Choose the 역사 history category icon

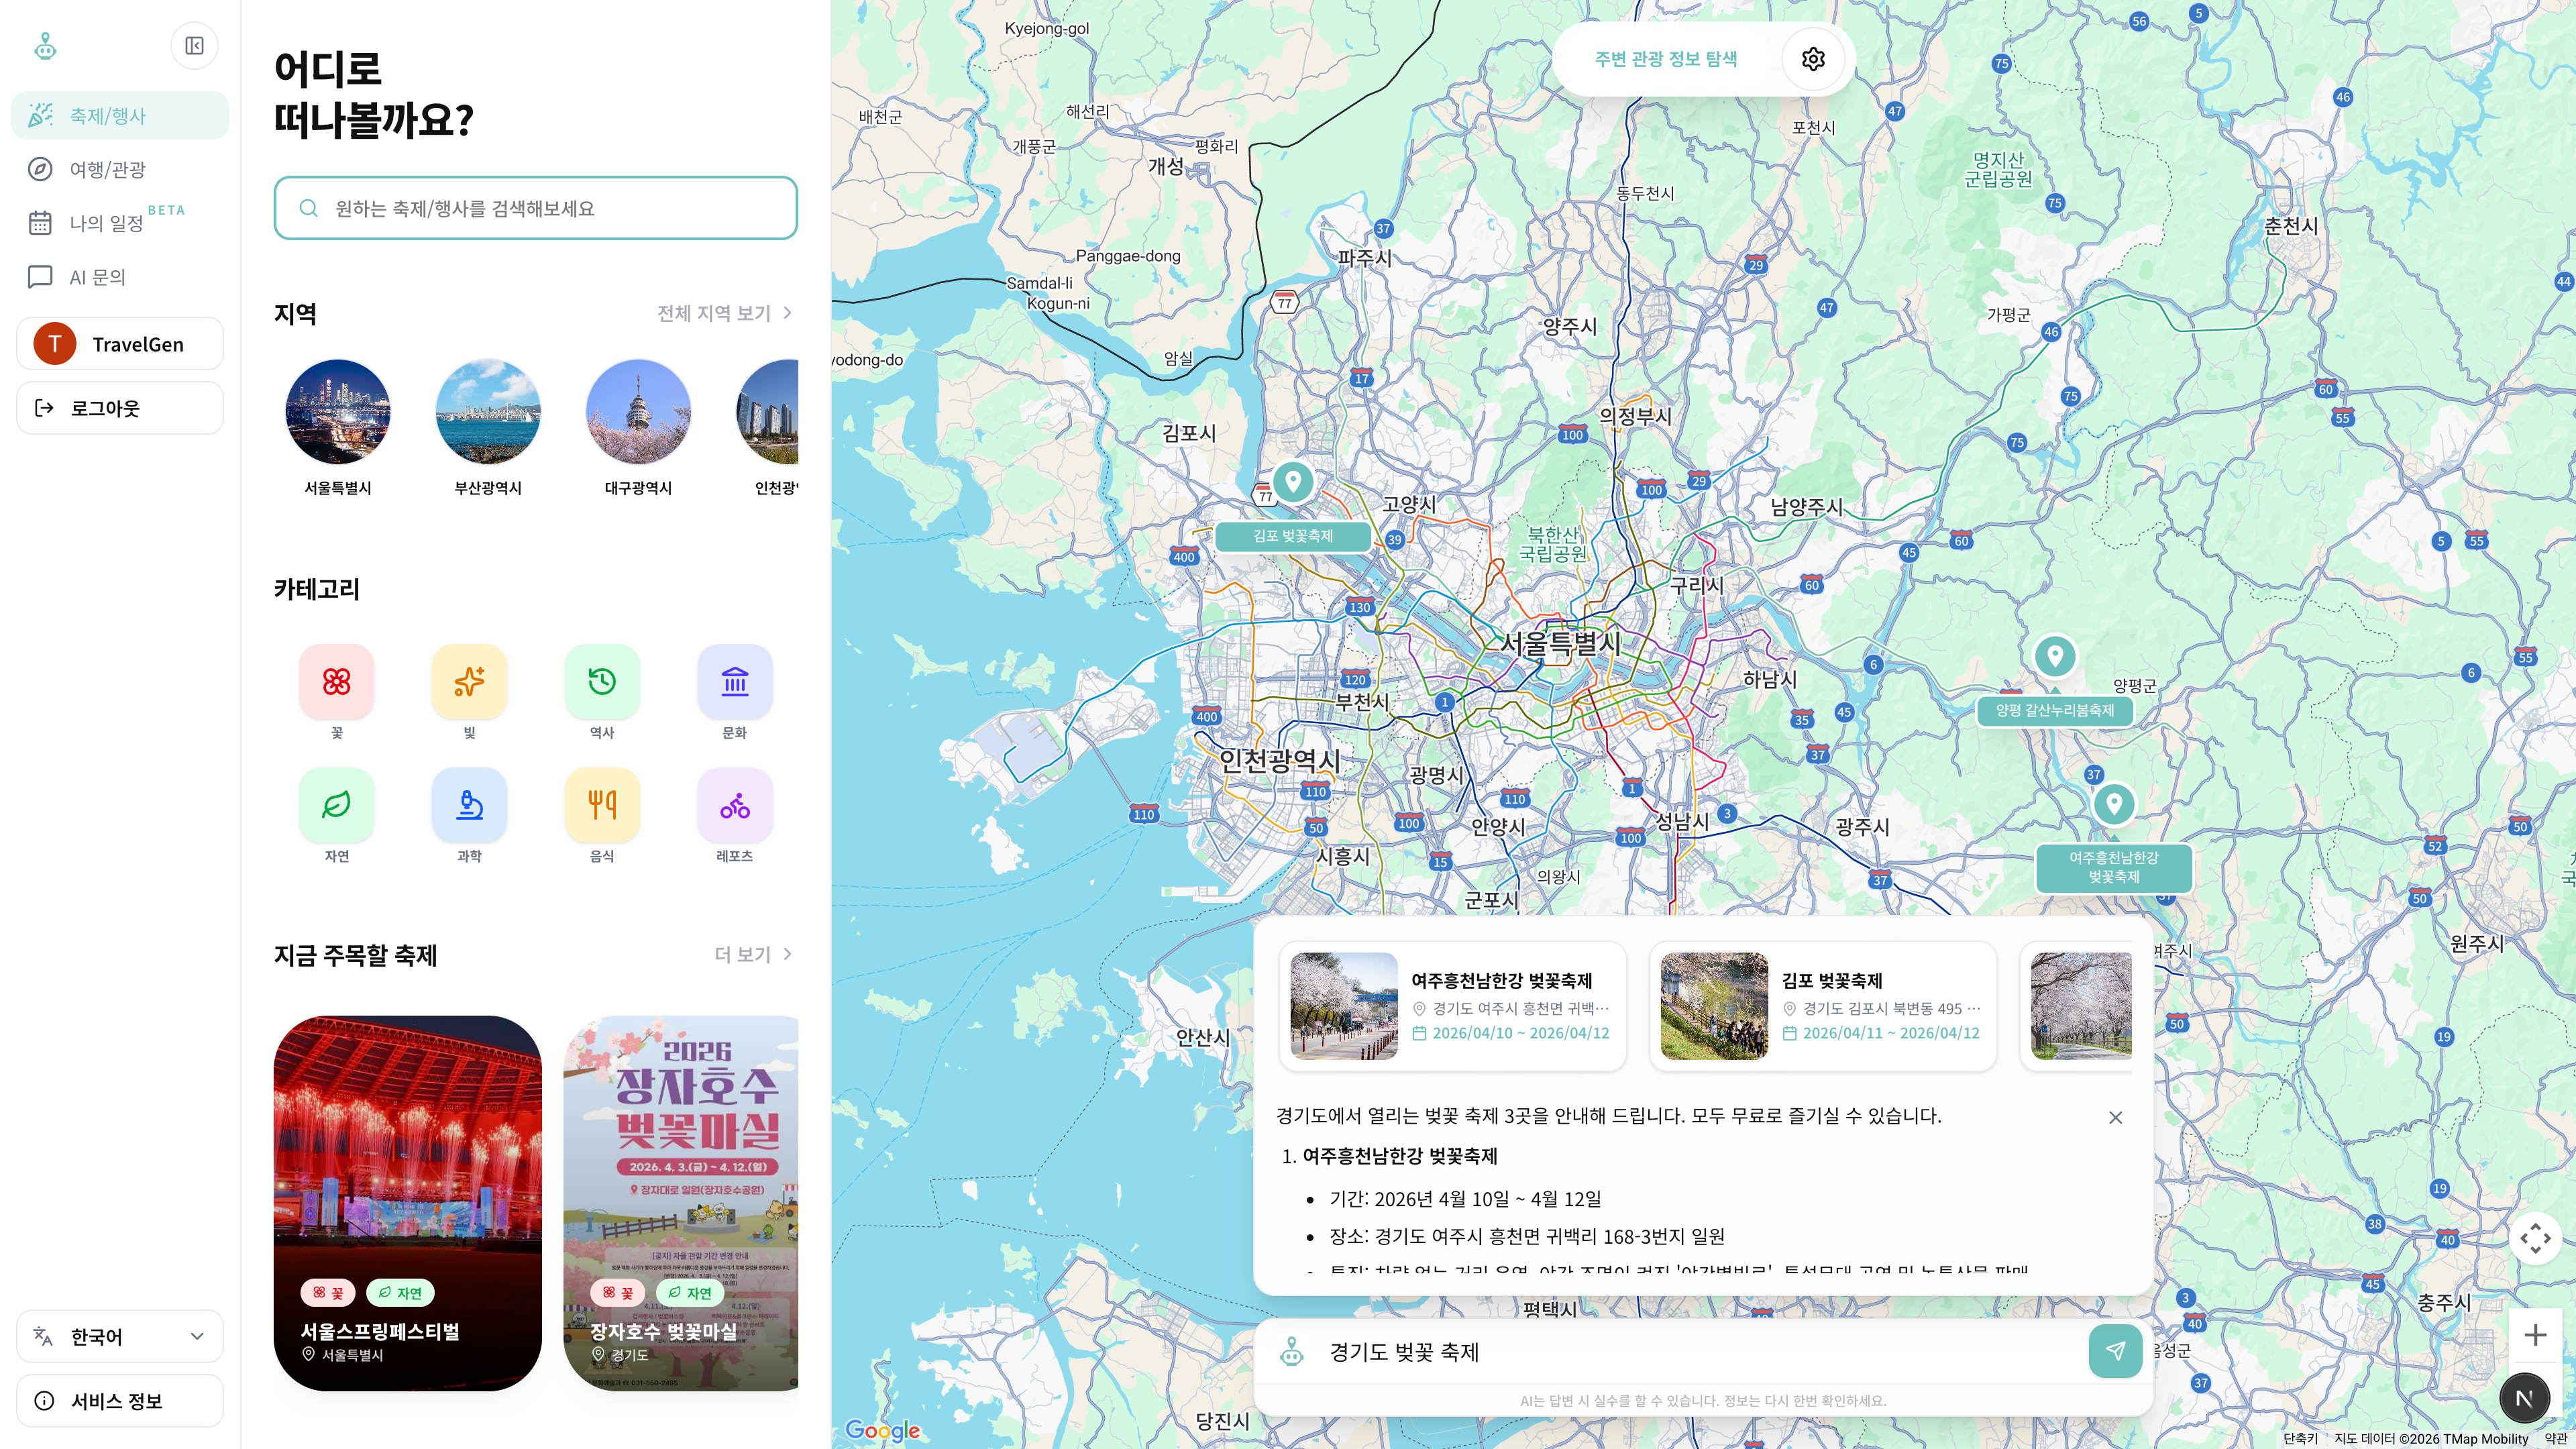coord(601,682)
